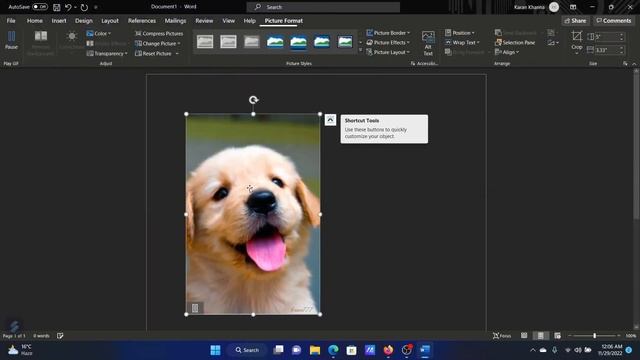Viewport: 640px width, 360px height.
Task: Click Reset Picture
Action: click(153, 53)
